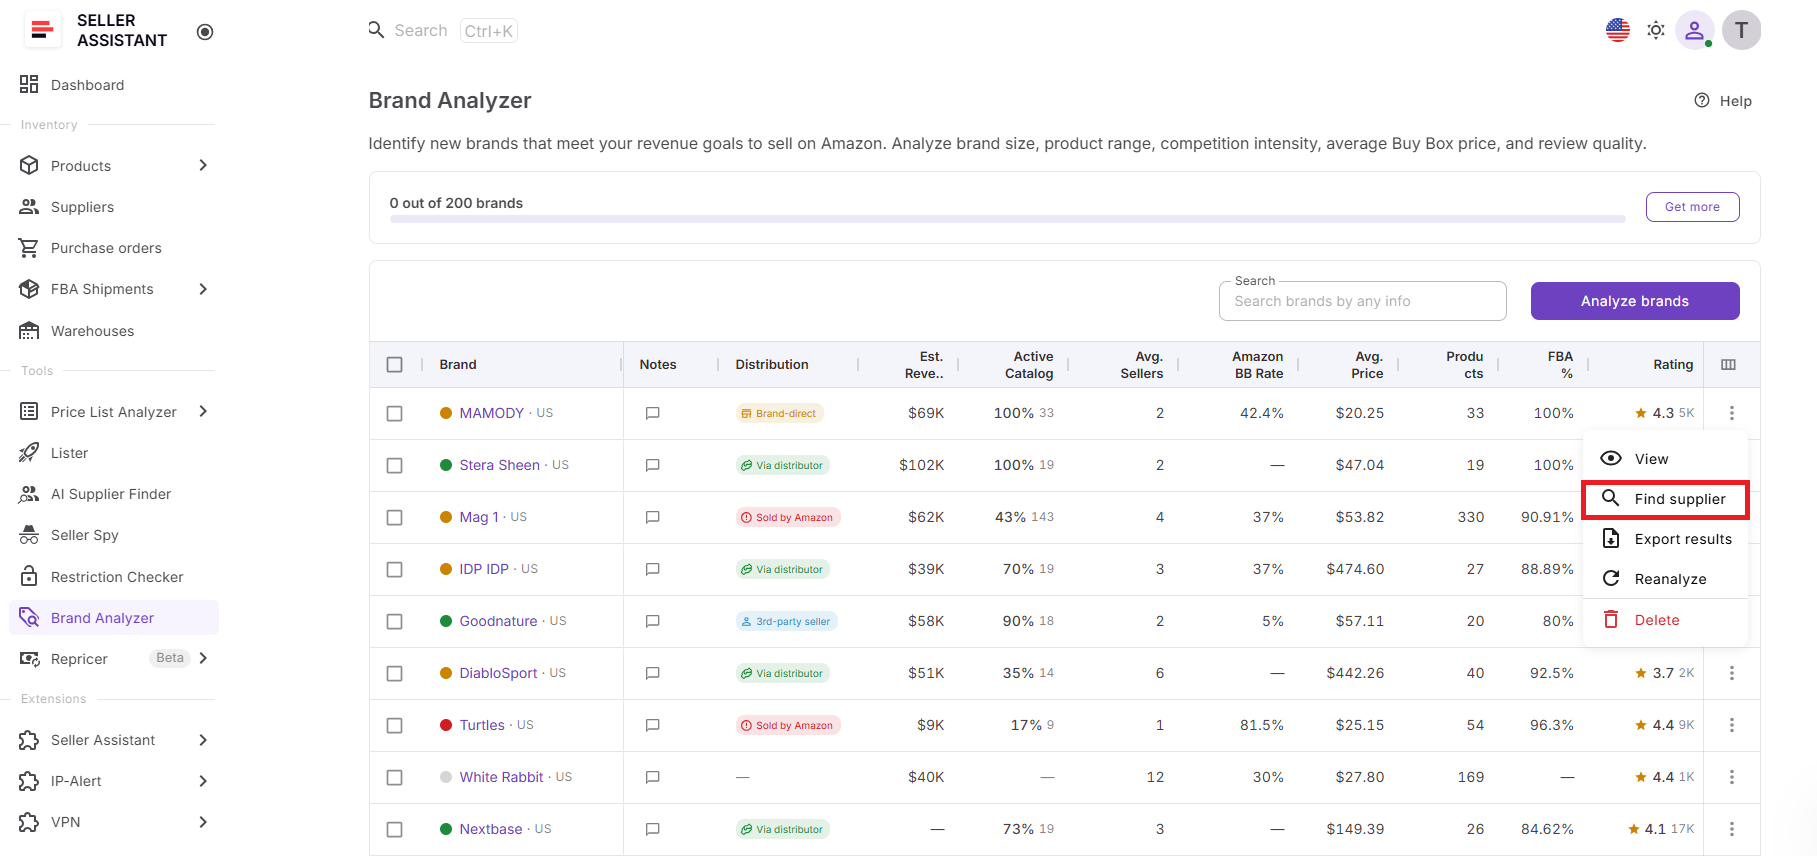
Task: Click the sidebar collapse radio icon near logo
Action: pos(205,32)
